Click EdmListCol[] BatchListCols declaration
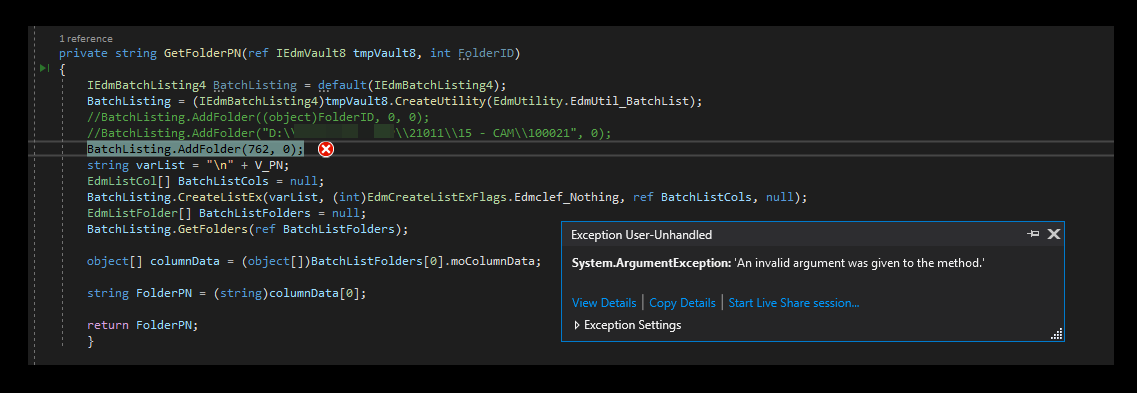1137x393 pixels. [206, 181]
